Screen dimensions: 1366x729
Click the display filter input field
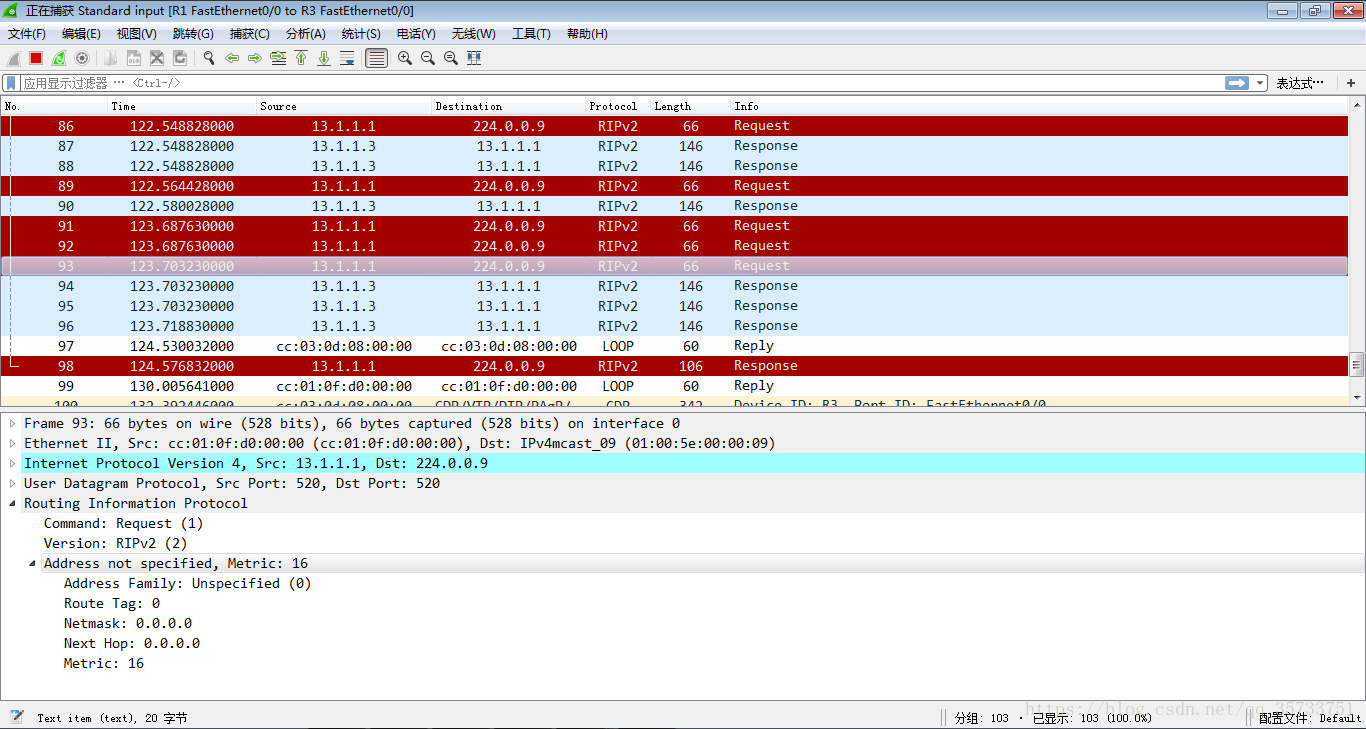pos(620,83)
